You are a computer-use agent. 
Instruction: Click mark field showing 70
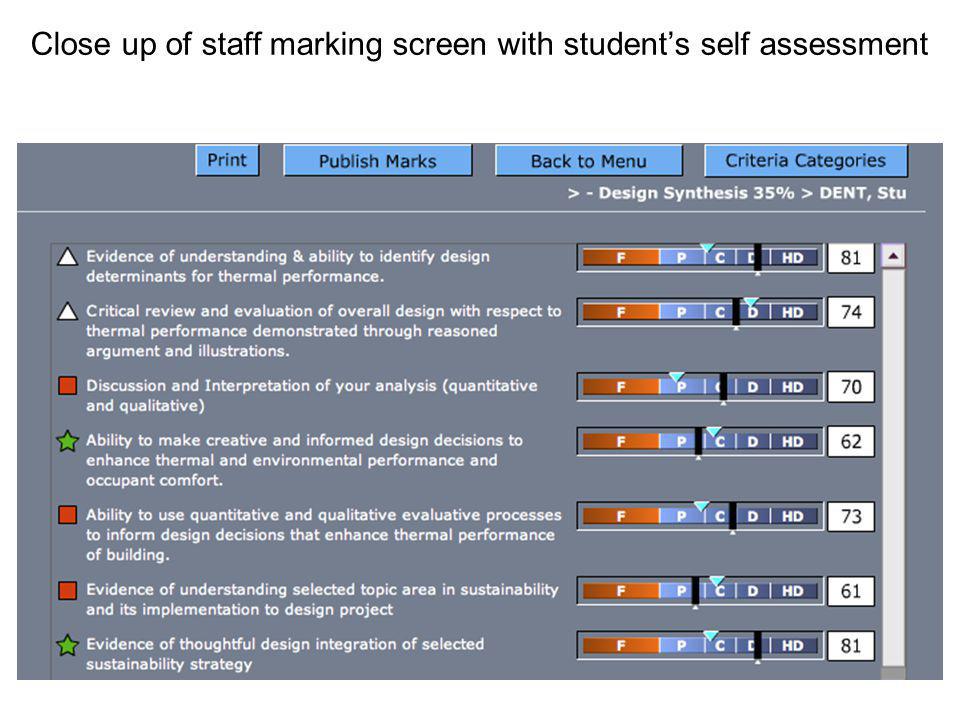pyautogui.click(x=851, y=387)
